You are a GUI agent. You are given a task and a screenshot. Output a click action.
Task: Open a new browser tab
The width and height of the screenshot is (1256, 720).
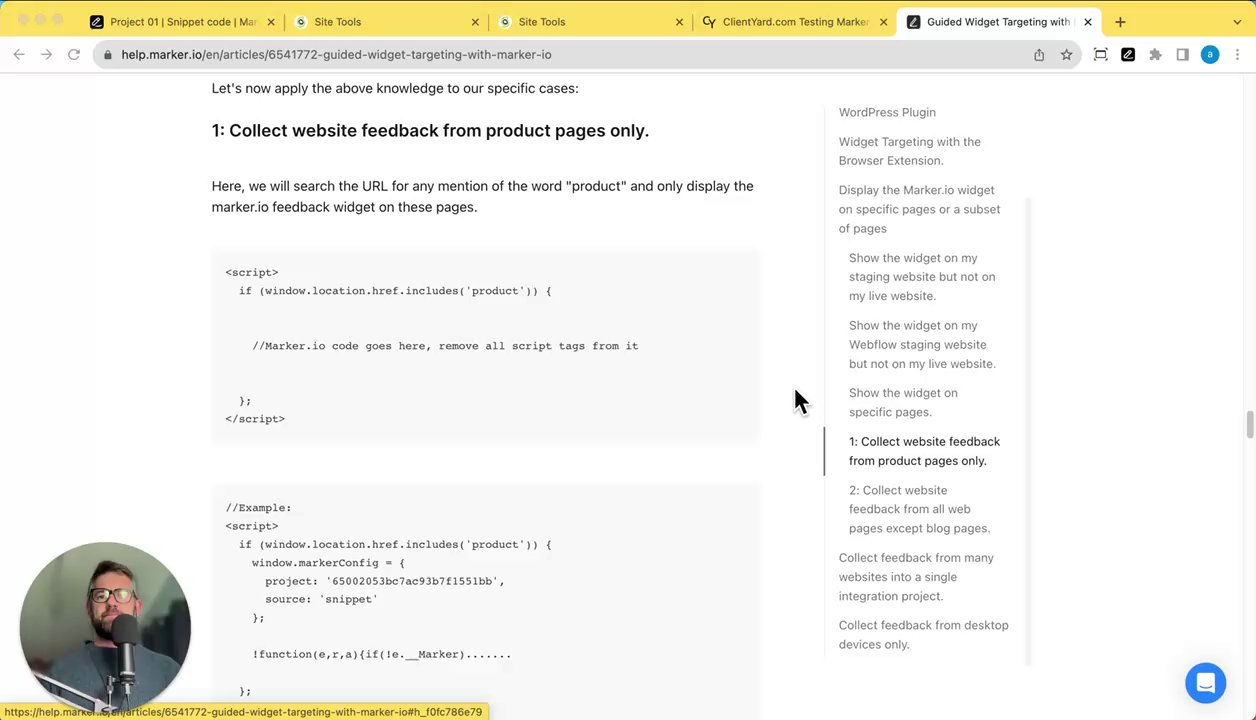(1120, 22)
